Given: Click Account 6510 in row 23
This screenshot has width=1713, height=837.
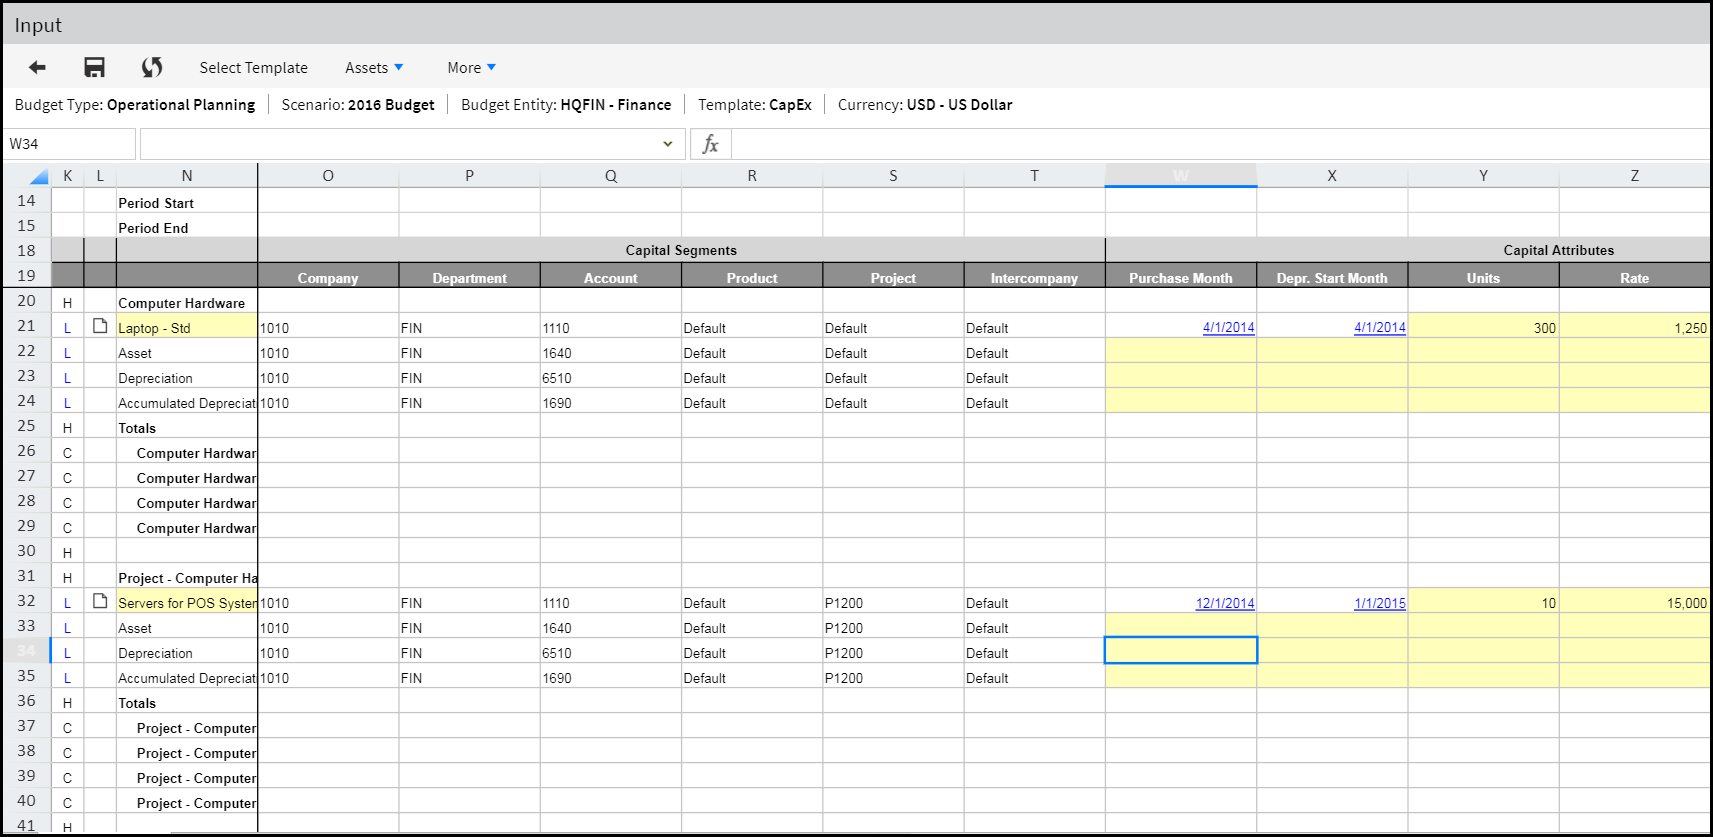Looking at the screenshot, I should click(x=611, y=377).
